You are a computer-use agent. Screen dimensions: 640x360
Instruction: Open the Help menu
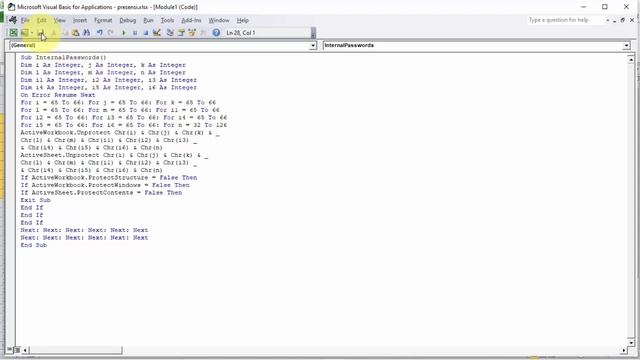pos(242,20)
